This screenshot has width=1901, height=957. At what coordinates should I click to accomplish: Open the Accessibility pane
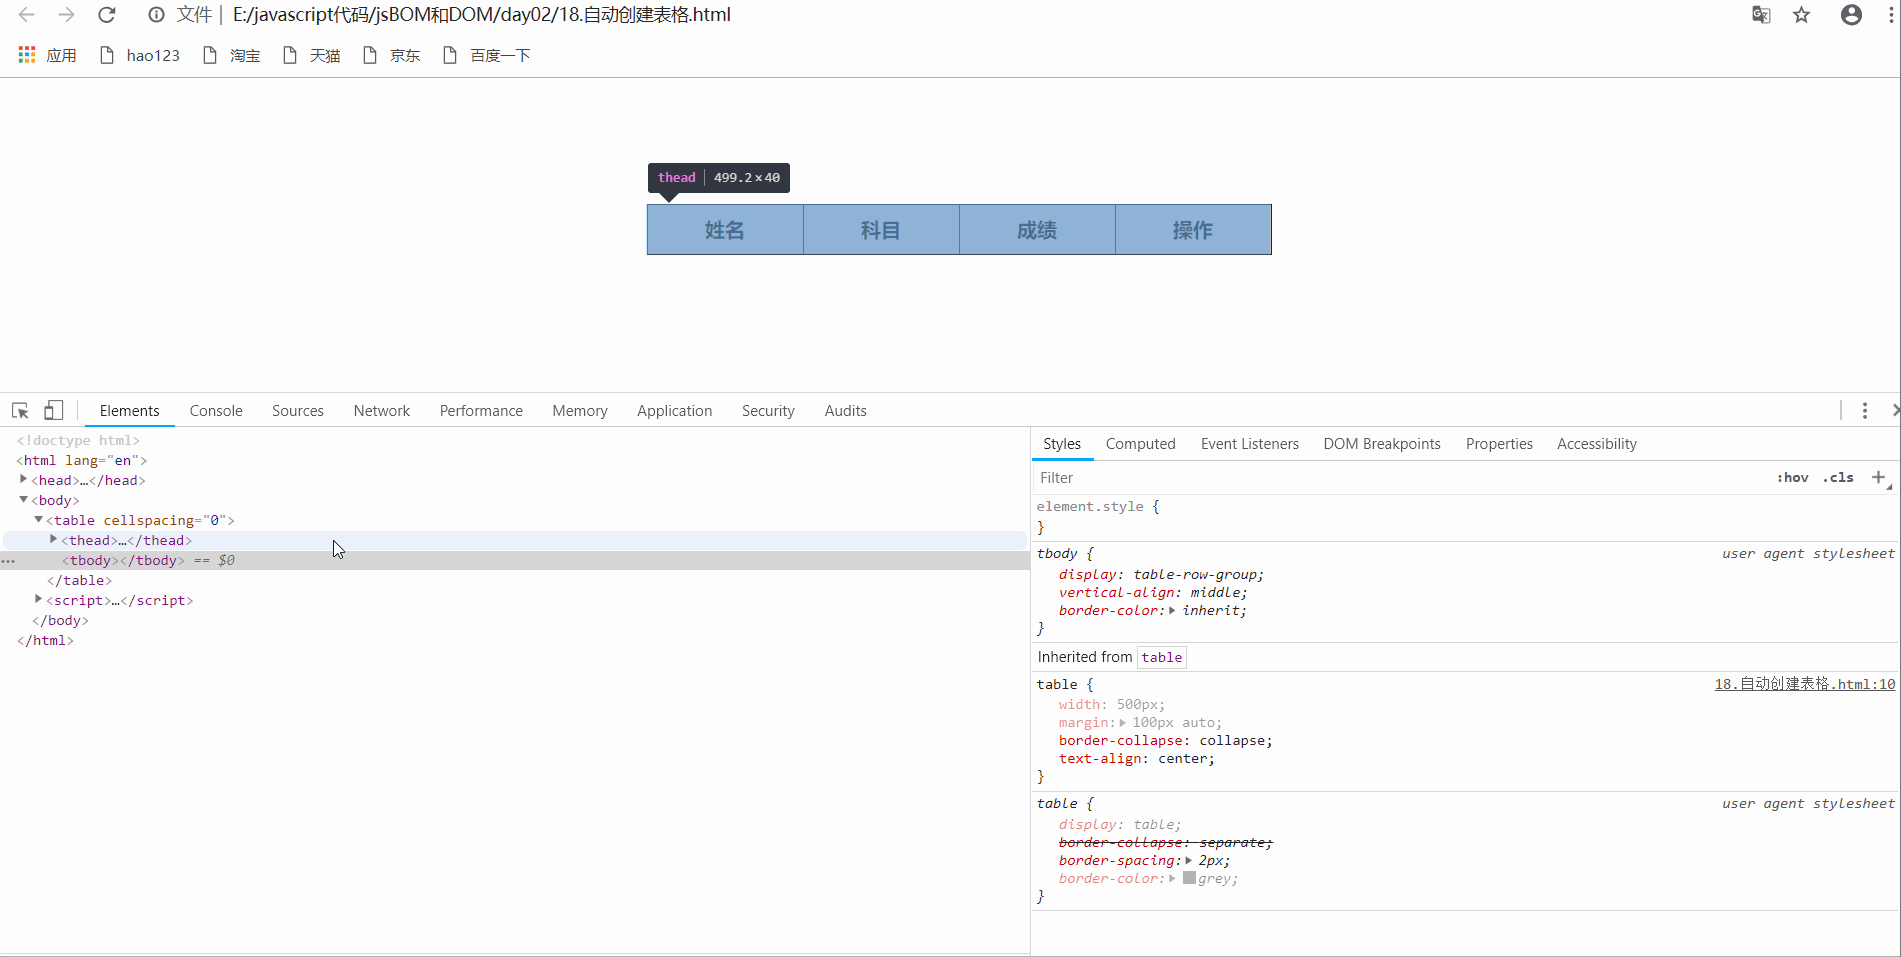(x=1597, y=444)
